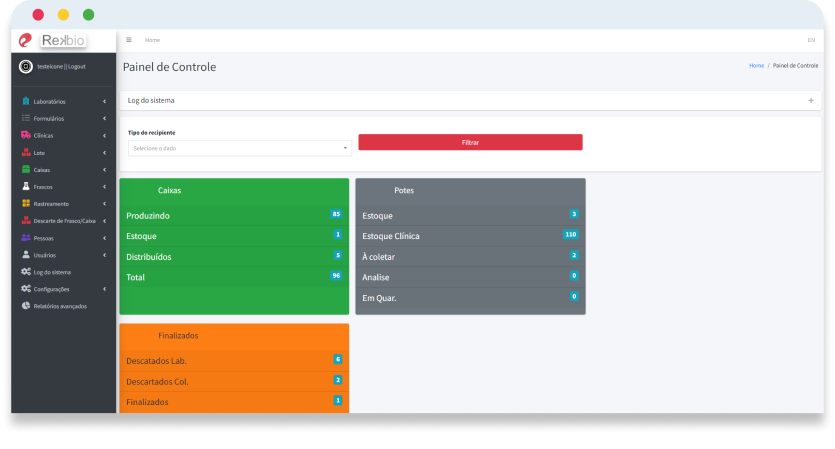The image size is (835, 449).
Task: Click the Home breadcrumb link
Action: tap(756, 65)
